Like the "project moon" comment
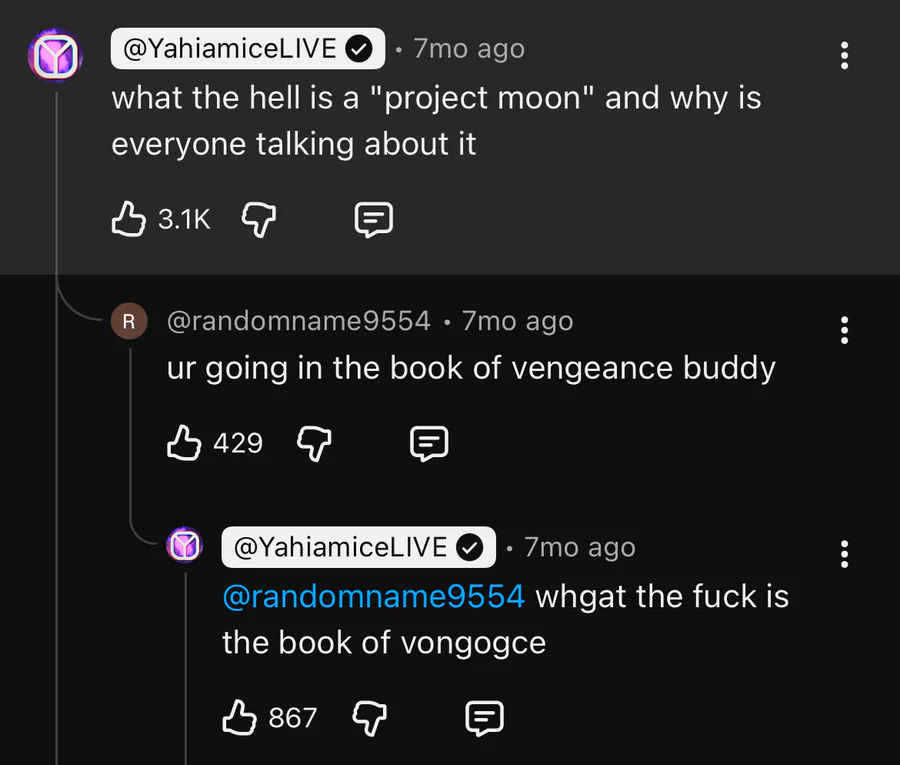This screenshot has width=900, height=765. pos(128,219)
